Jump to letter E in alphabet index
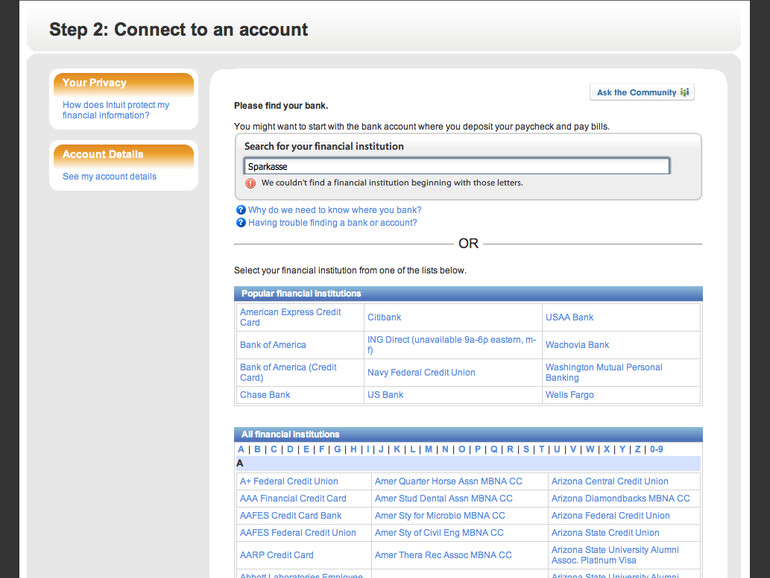The image size is (770, 578). 306,449
